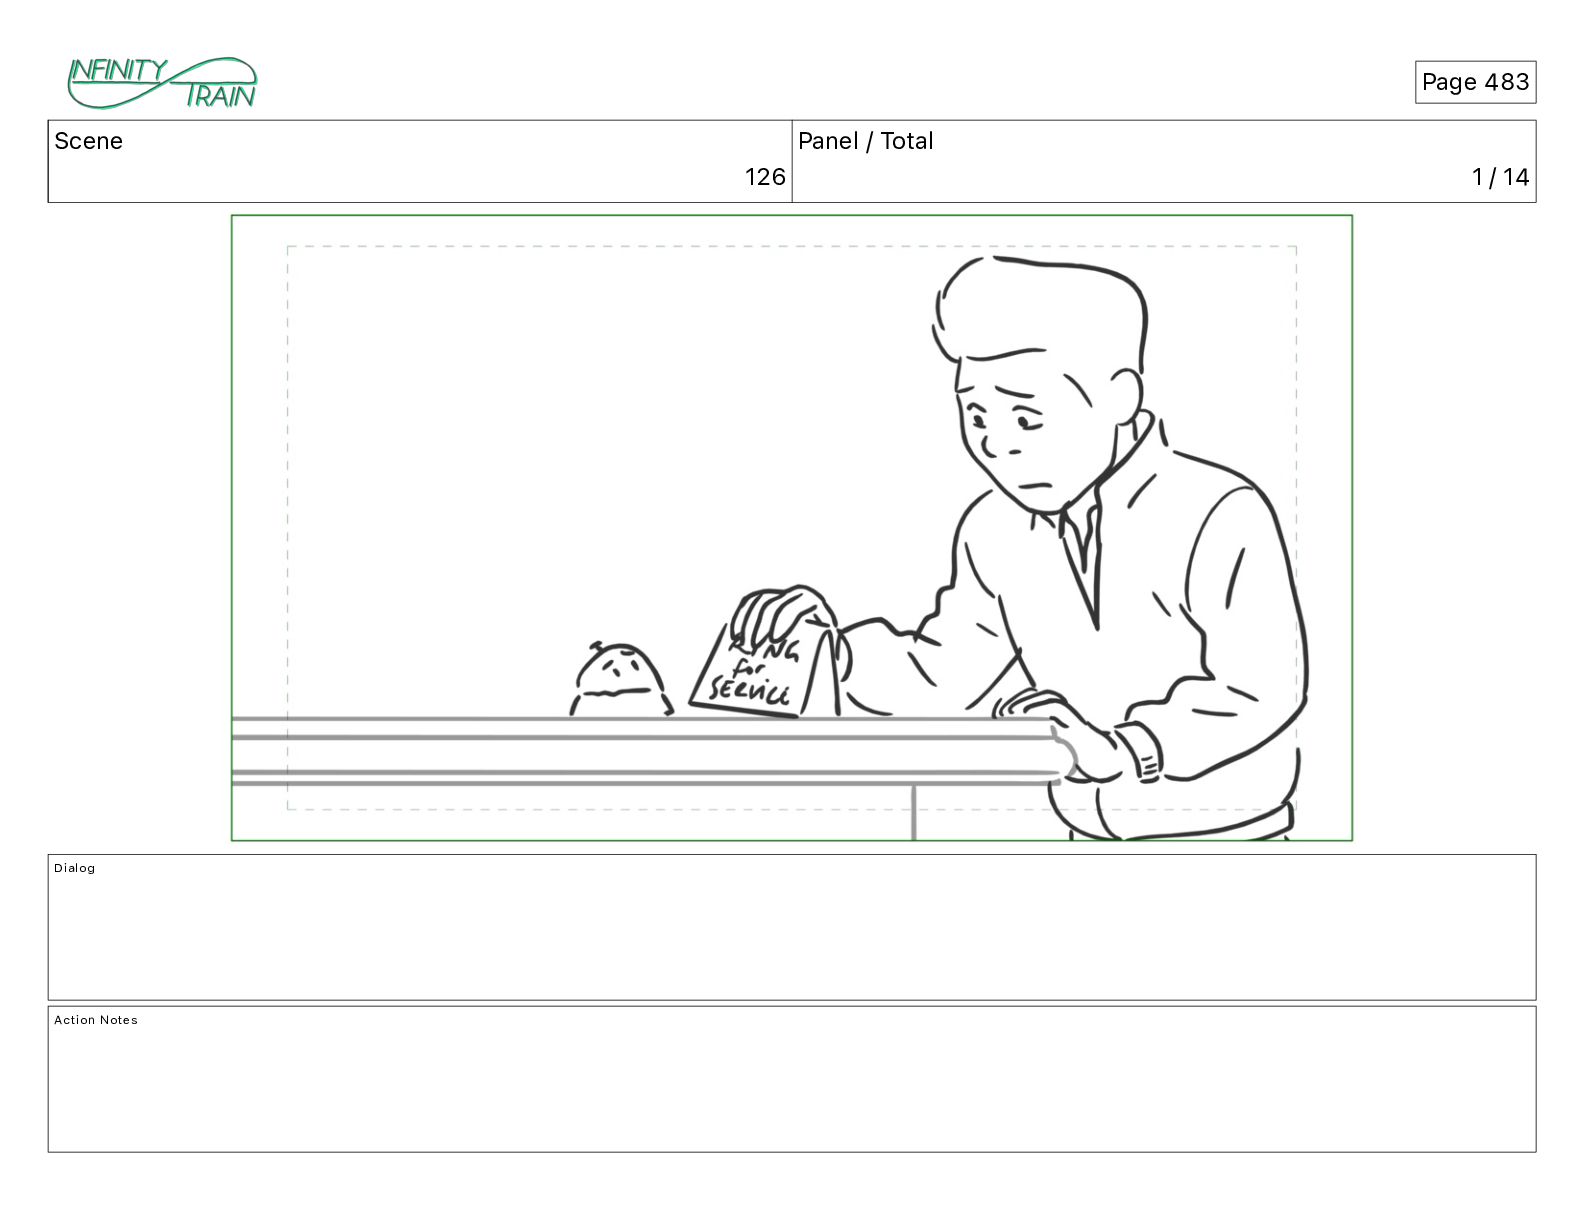Select scene number 126

(x=765, y=177)
